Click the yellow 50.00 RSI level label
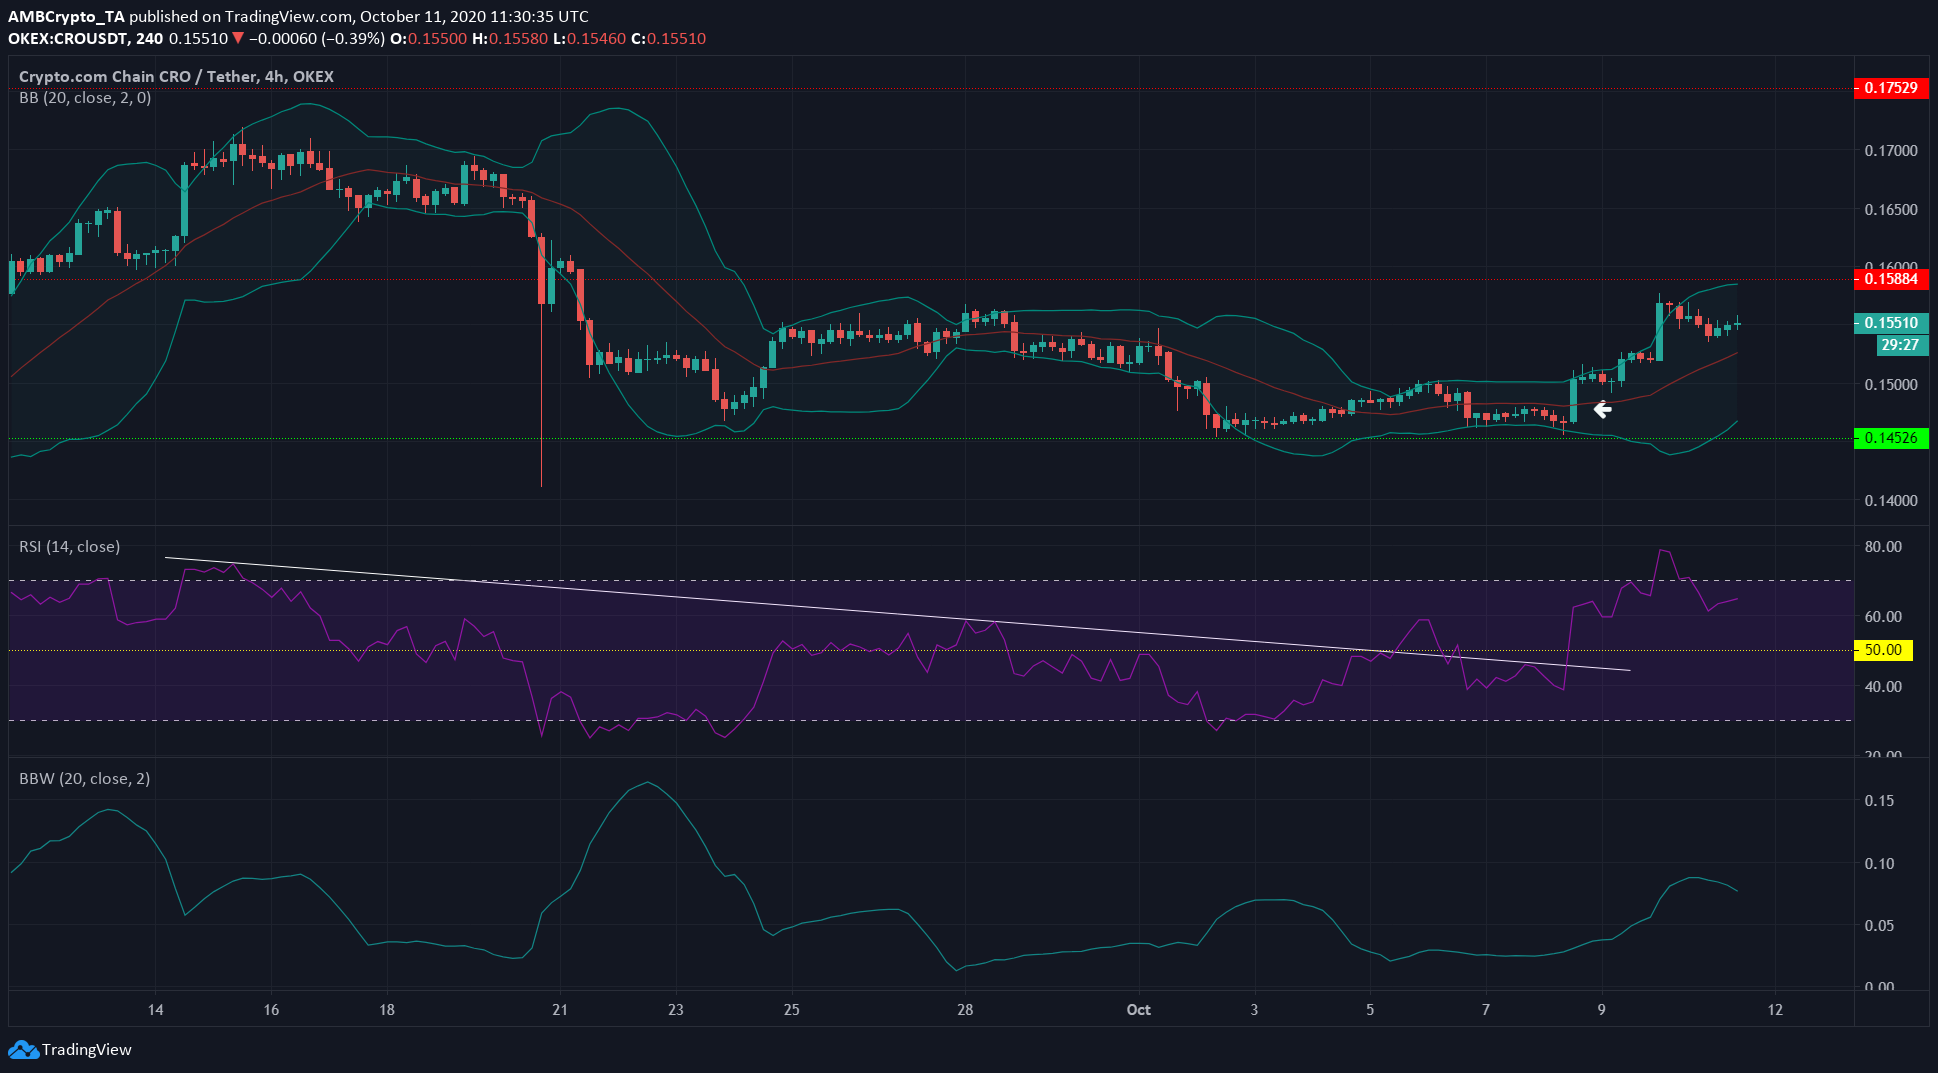Screen dimensions: 1938x1073 1883,650
